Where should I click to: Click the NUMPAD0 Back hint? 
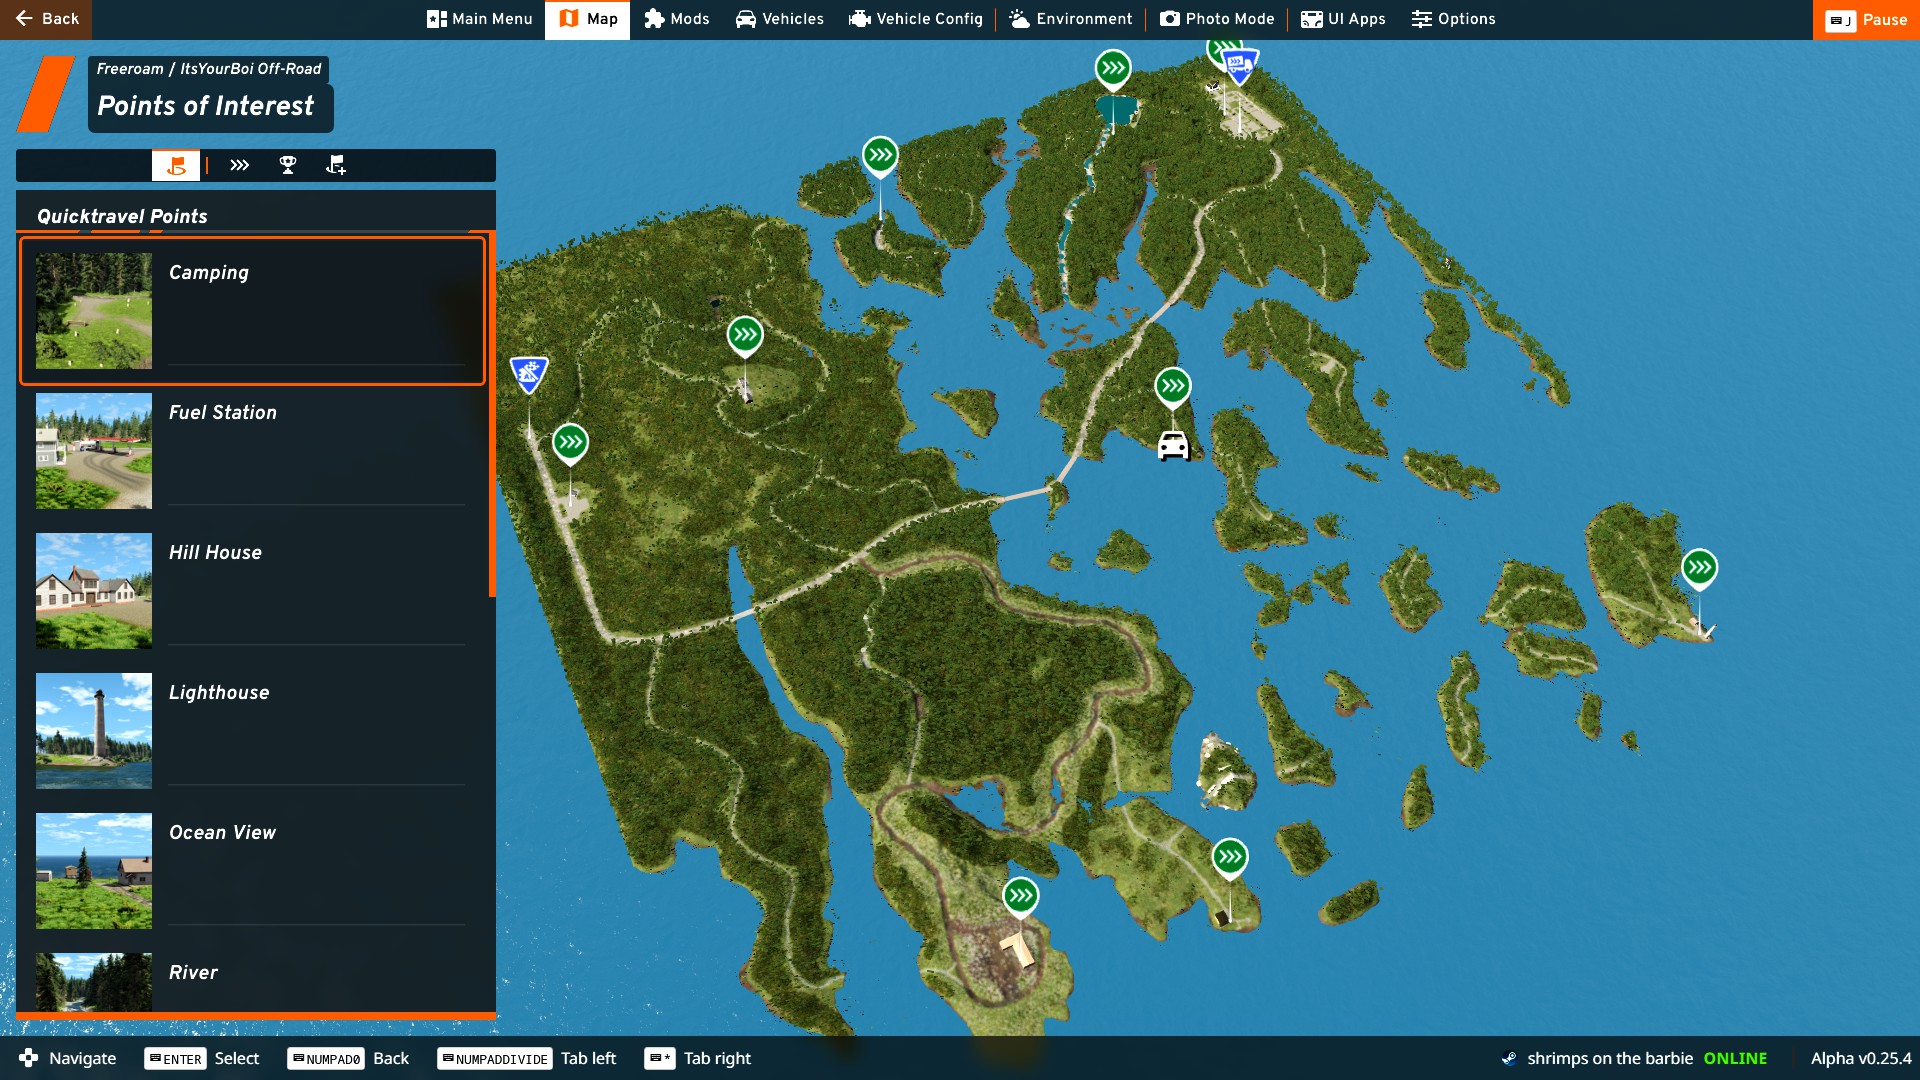(x=349, y=1059)
